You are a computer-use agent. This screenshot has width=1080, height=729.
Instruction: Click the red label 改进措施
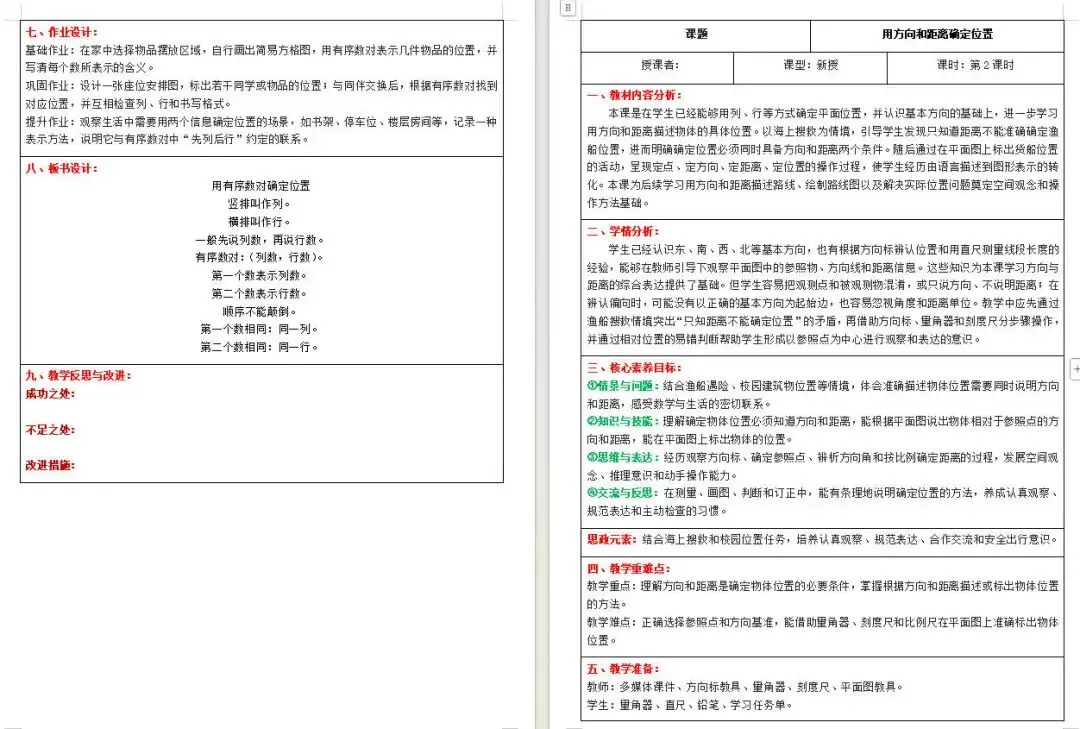point(50,465)
